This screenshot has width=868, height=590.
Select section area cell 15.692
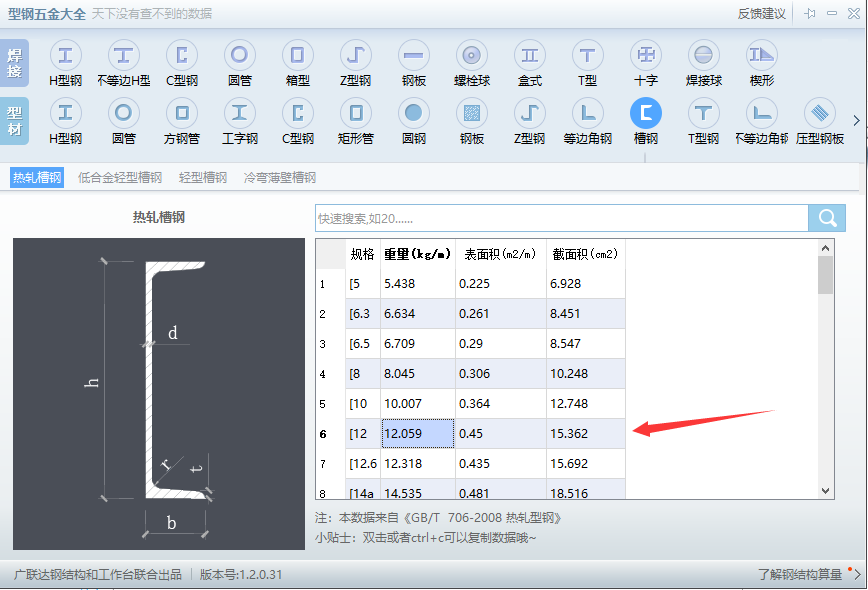tap(585, 463)
